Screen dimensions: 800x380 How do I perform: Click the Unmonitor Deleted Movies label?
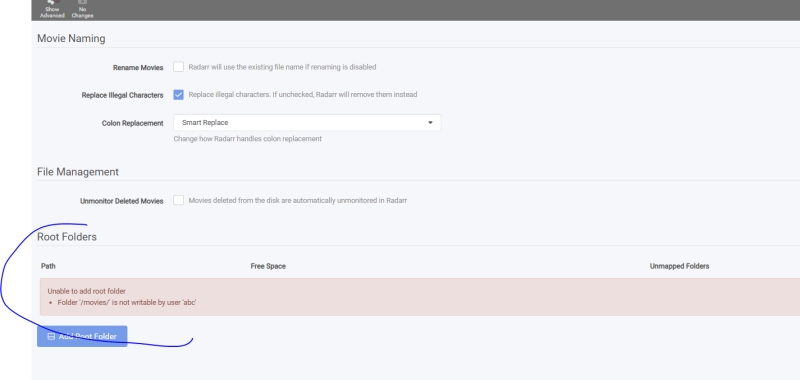(x=121, y=201)
